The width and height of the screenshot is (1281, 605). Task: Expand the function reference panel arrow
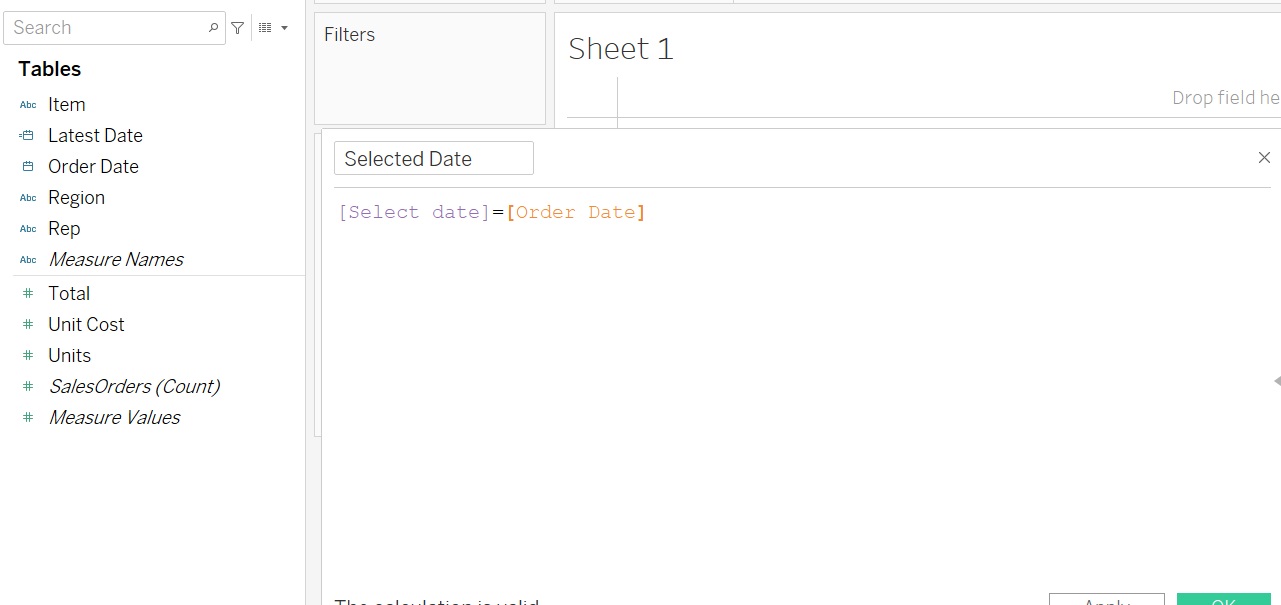(x=1276, y=381)
